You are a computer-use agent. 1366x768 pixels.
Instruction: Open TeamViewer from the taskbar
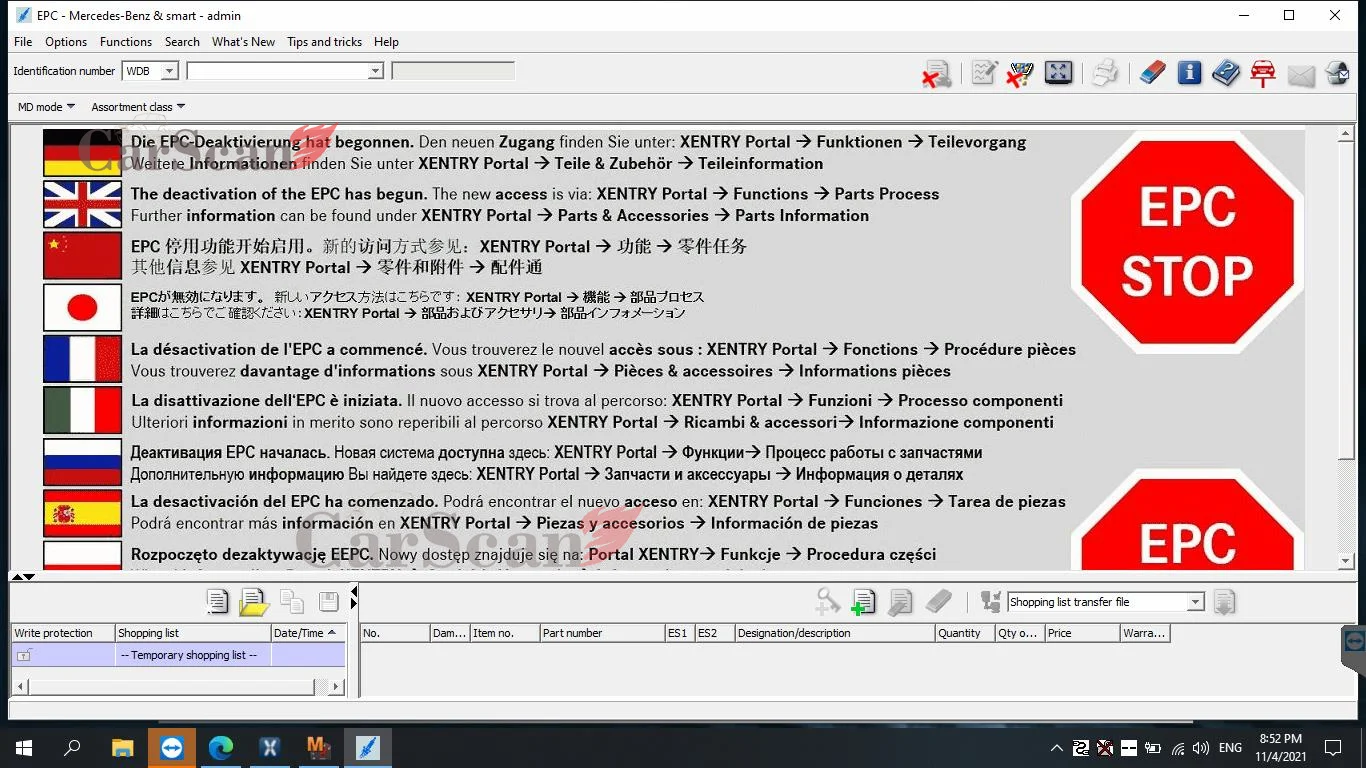click(x=172, y=748)
